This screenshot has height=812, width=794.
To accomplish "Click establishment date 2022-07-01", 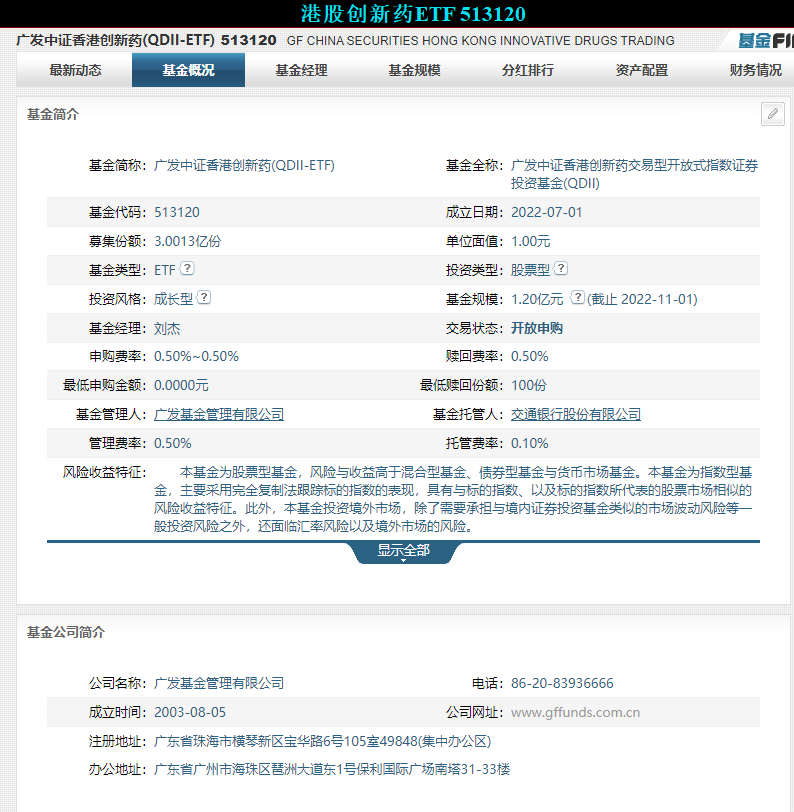I will point(546,212).
